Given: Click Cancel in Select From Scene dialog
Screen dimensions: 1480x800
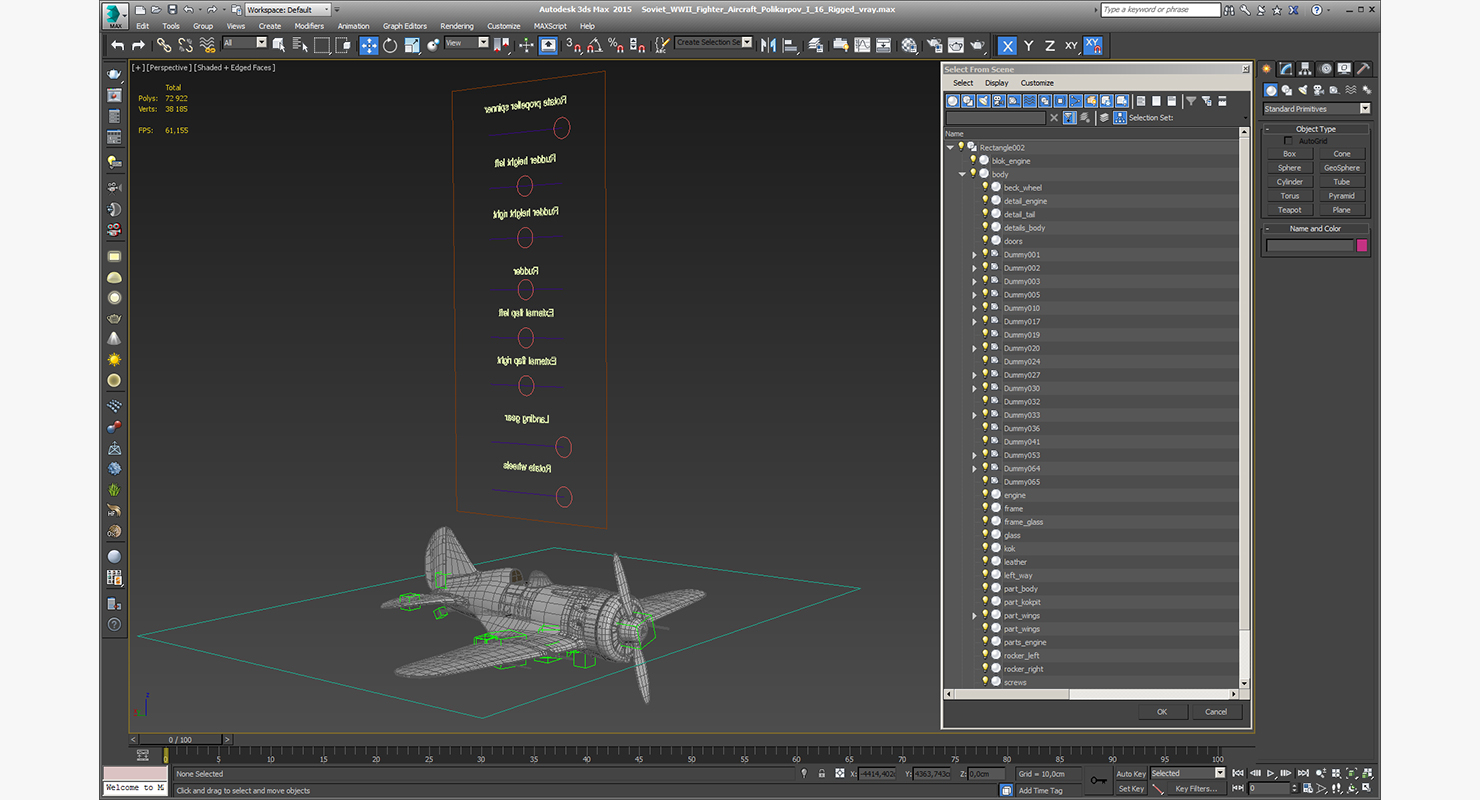Looking at the screenshot, I should pyautogui.click(x=1216, y=712).
